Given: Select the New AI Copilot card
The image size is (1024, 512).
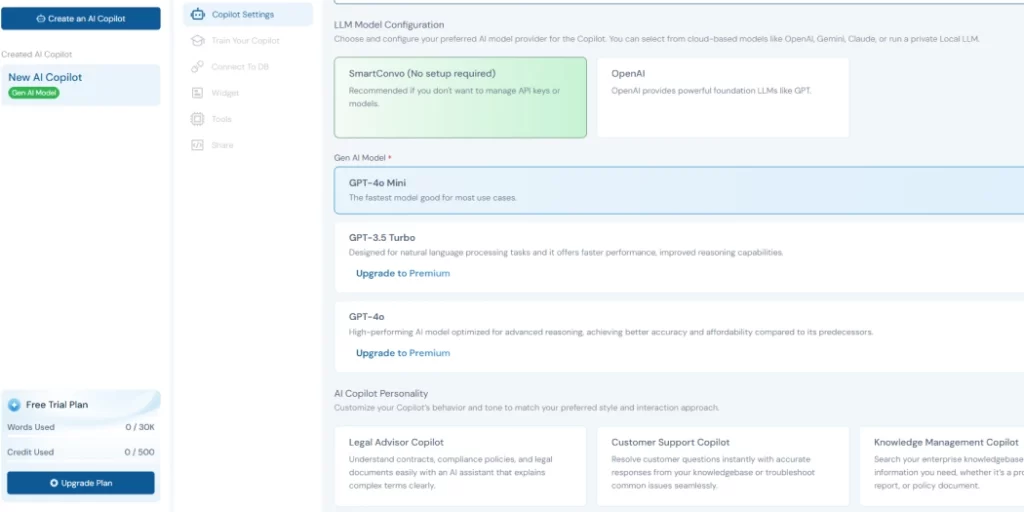Looking at the screenshot, I should point(80,85).
